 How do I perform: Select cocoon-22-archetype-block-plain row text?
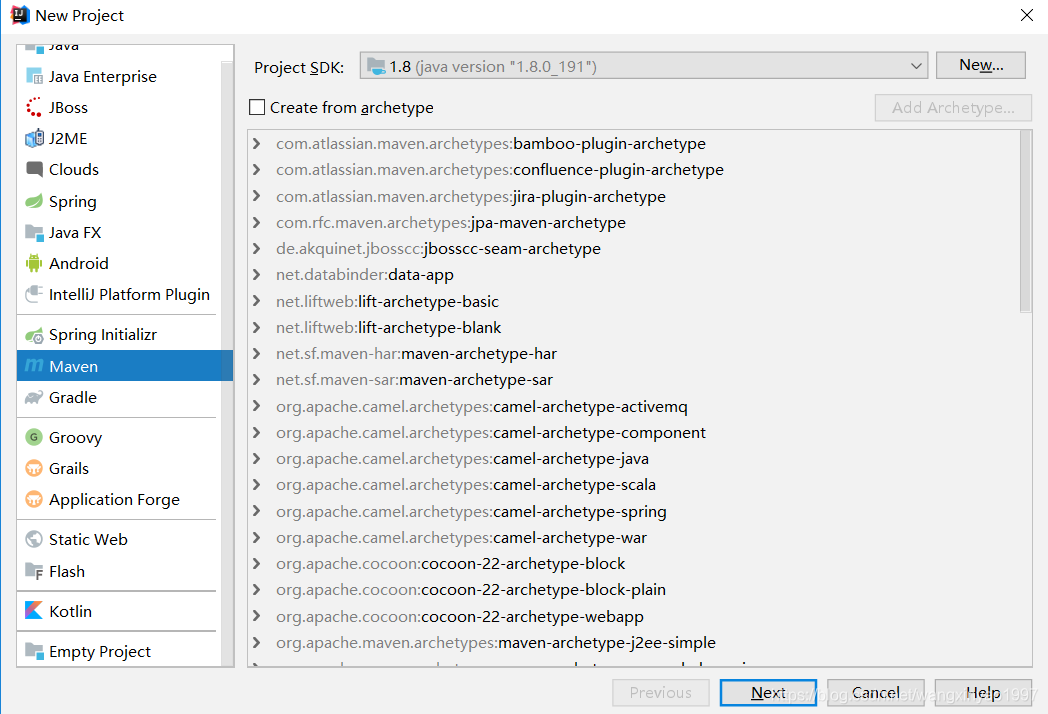click(471, 590)
